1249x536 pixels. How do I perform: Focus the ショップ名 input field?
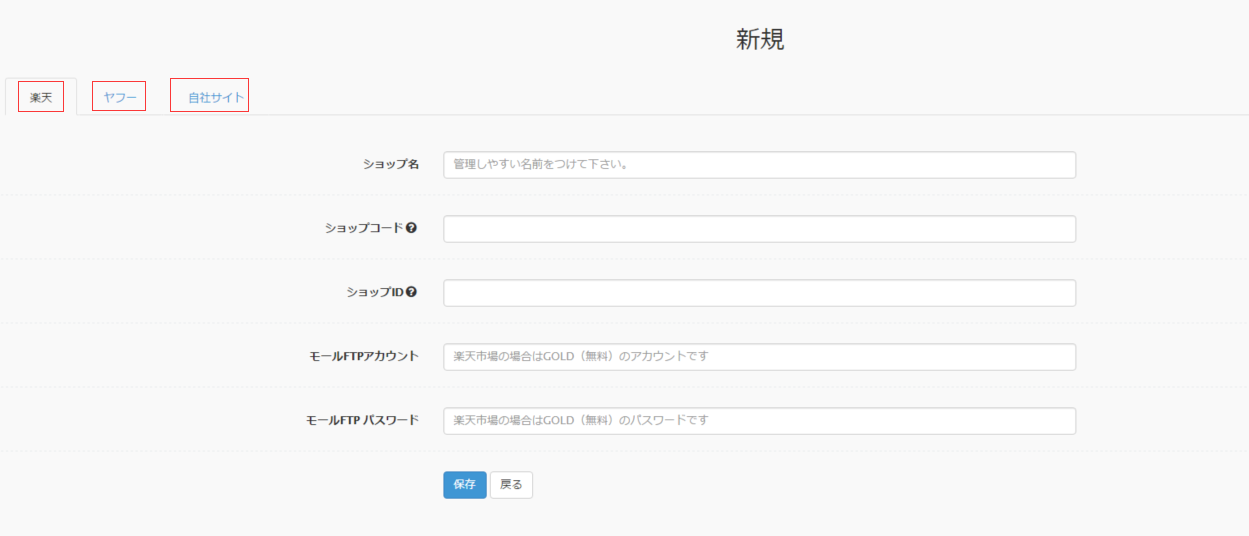click(x=760, y=165)
